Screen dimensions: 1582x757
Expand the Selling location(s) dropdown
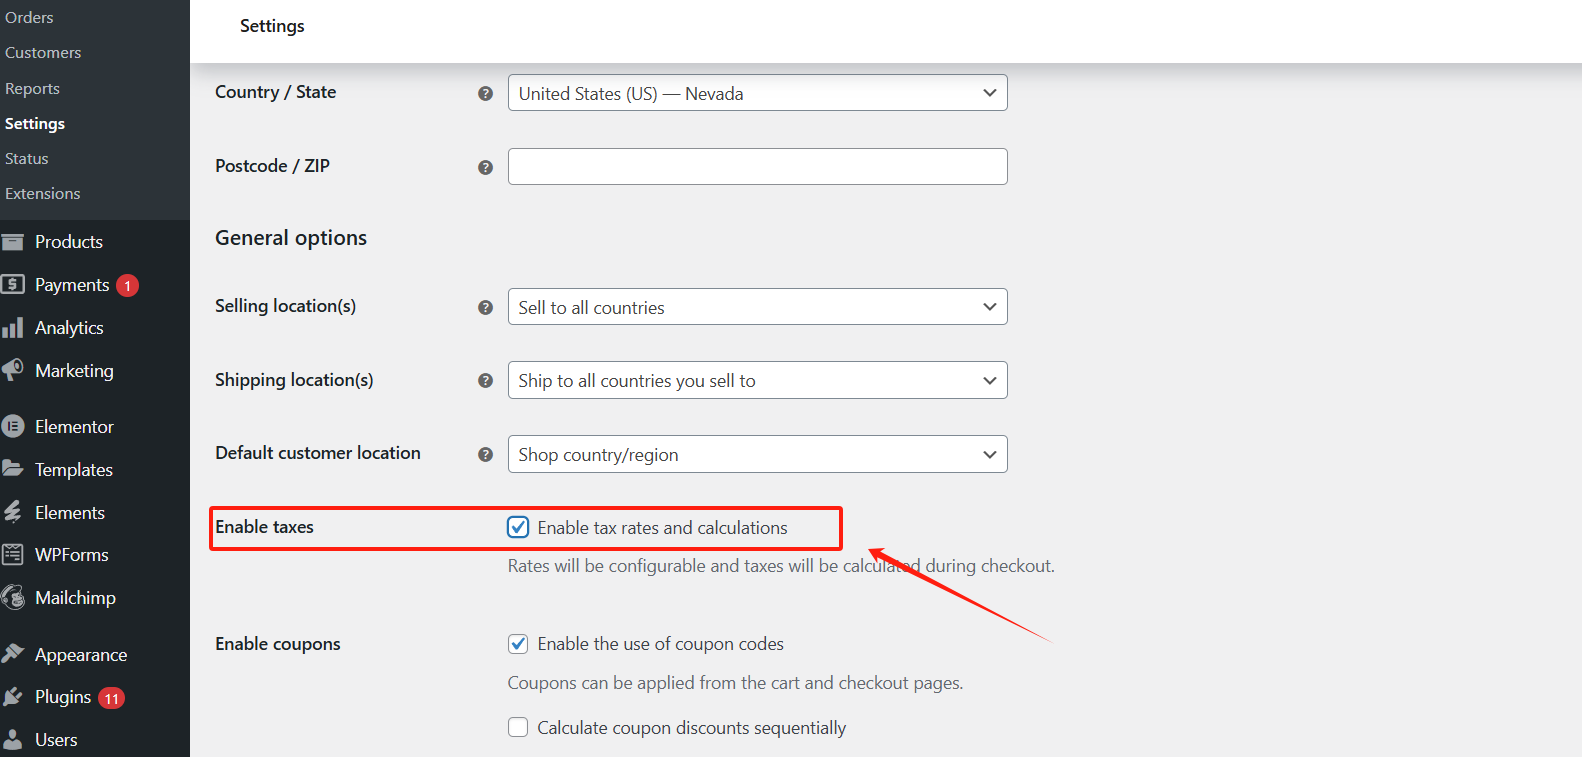pyautogui.click(x=757, y=307)
